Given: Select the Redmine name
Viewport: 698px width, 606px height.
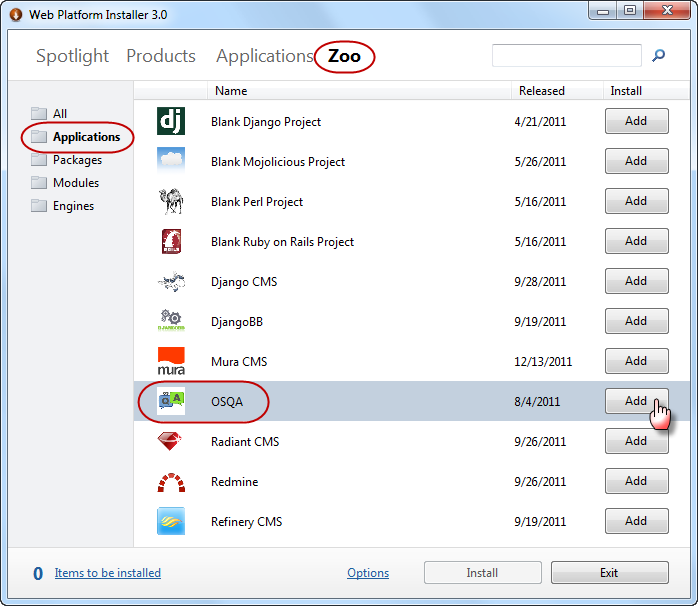Looking at the screenshot, I should coord(235,482).
